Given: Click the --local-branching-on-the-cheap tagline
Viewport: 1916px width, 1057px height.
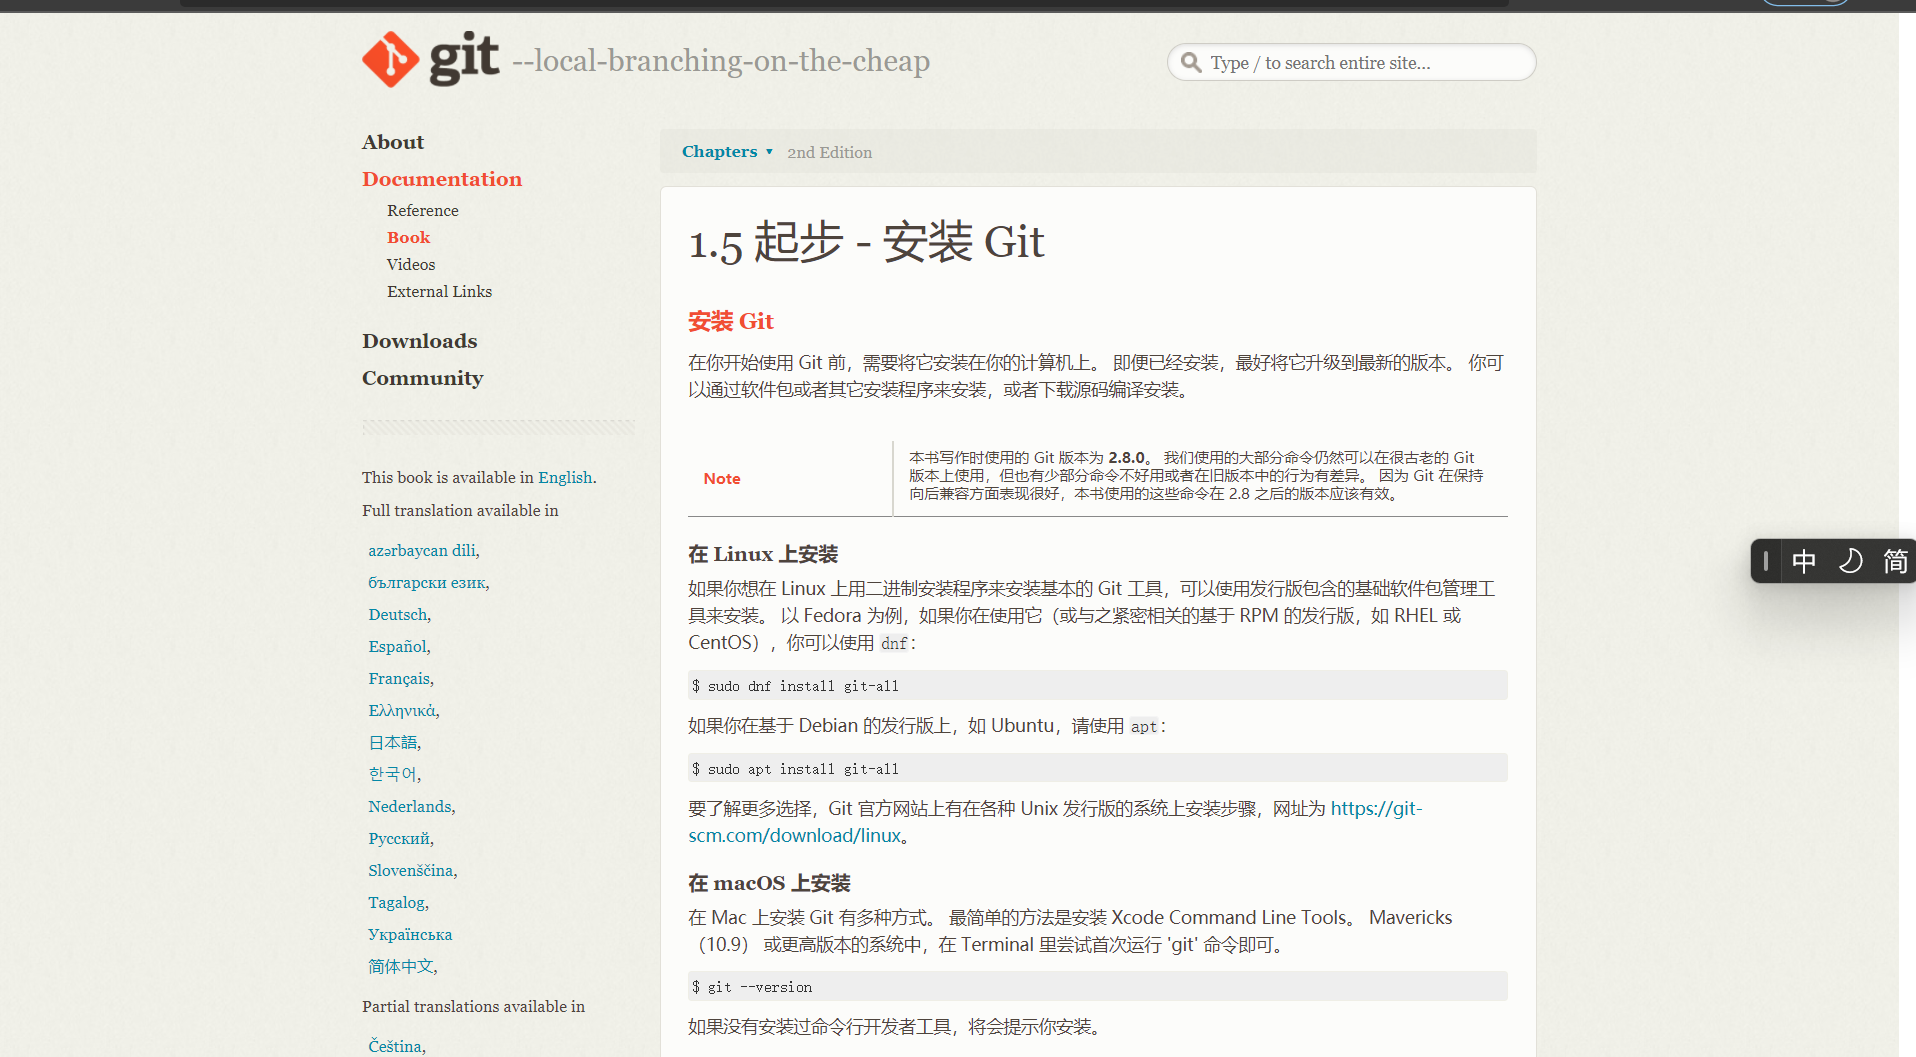Looking at the screenshot, I should click(721, 61).
